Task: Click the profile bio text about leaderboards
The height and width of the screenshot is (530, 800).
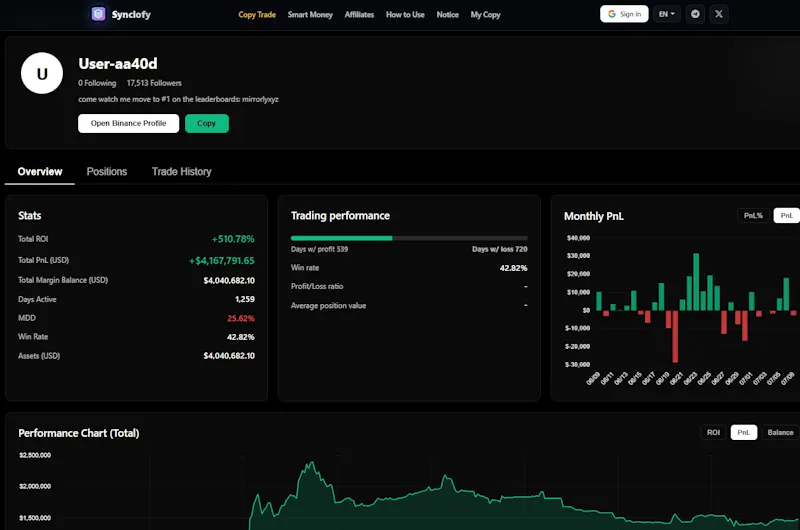Action: tap(178, 99)
